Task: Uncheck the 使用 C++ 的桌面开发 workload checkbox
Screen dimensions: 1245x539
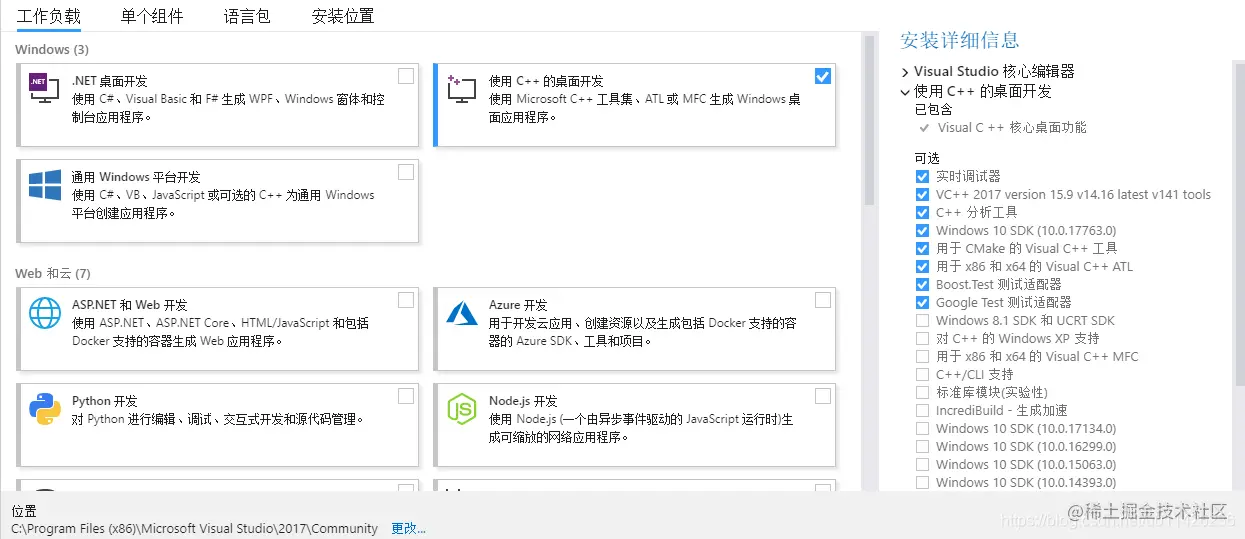Action: coord(822,76)
